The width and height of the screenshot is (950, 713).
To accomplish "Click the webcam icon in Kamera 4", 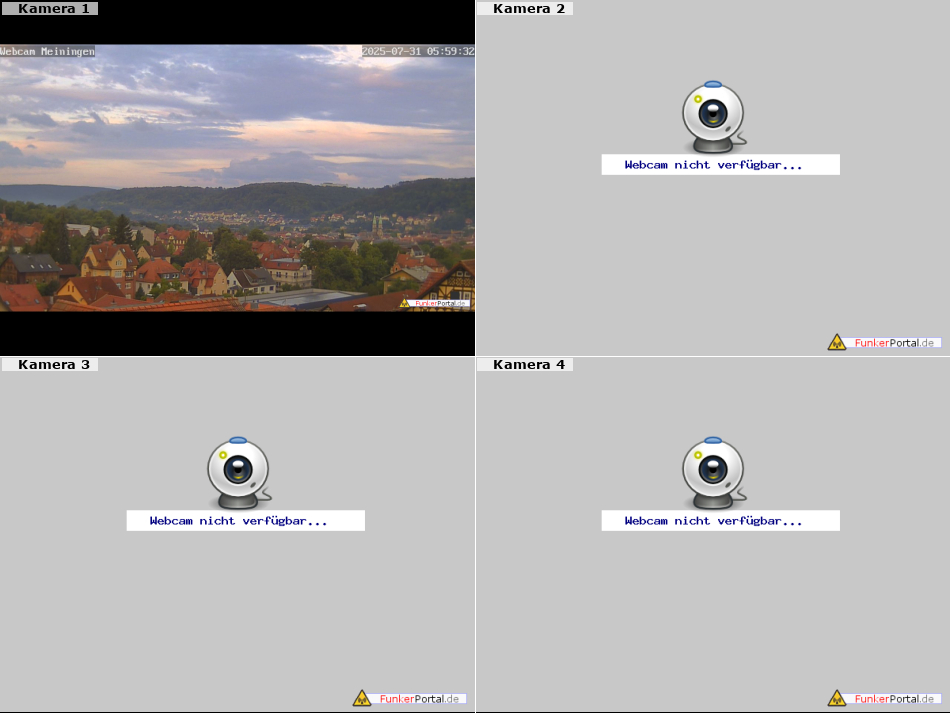I will point(714,473).
